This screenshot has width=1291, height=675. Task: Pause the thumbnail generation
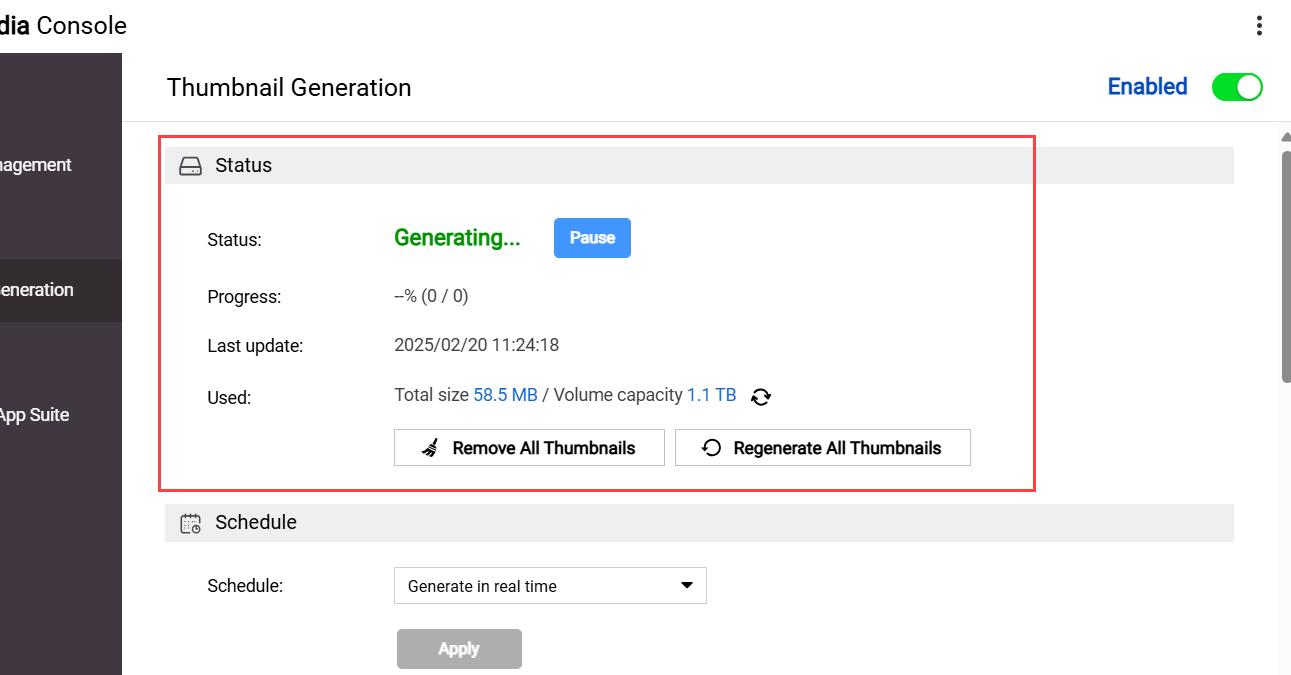click(592, 238)
